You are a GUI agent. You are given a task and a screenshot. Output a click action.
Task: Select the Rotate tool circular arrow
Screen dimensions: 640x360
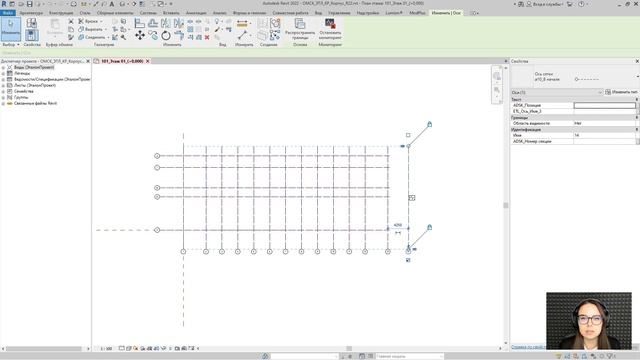166,36
